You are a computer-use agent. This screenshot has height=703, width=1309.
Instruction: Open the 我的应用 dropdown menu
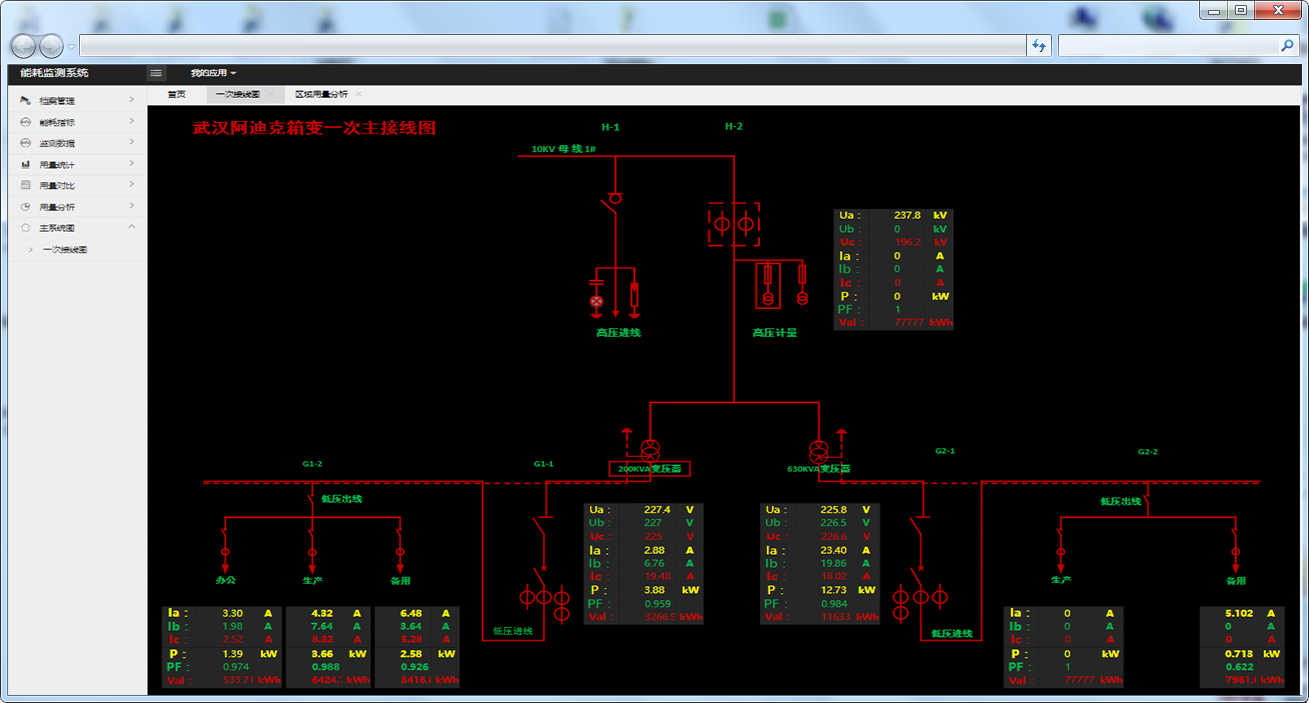(x=213, y=73)
